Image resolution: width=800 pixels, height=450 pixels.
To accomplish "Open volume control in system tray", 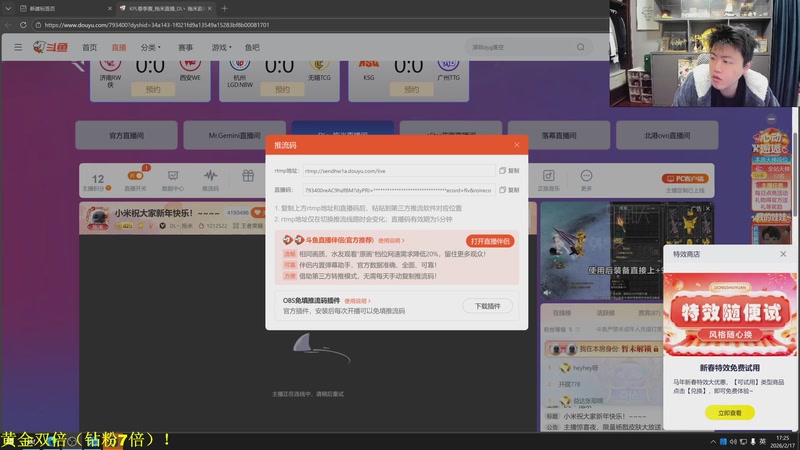I will coord(733,442).
